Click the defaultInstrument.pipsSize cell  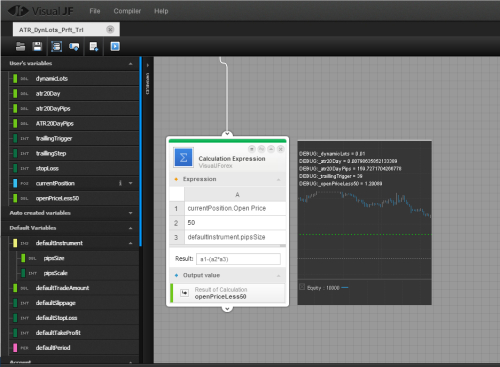click(235, 237)
